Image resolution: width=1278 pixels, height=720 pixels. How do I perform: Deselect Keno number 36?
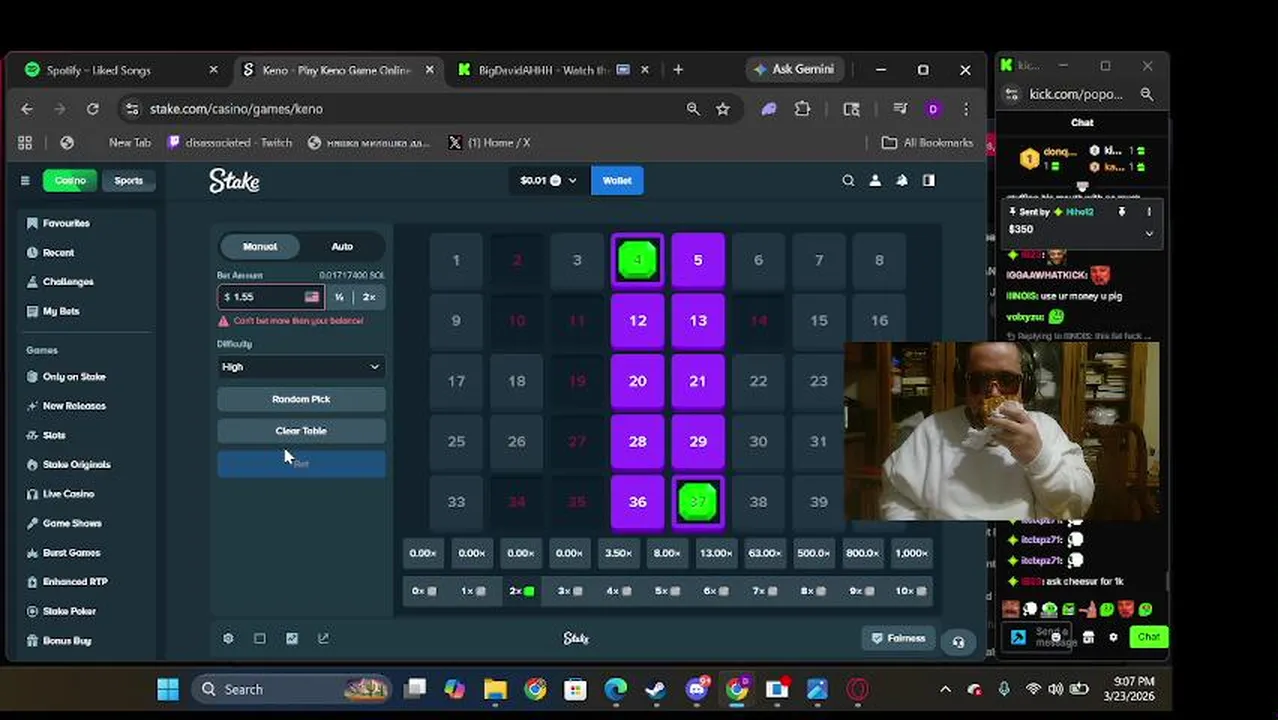pyautogui.click(x=637, y=502)
